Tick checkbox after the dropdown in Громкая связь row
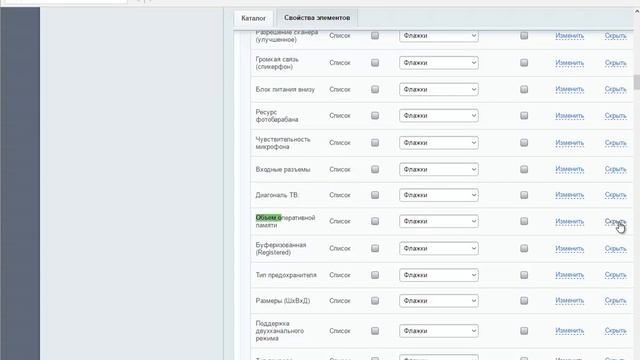 click(x=524, y=63)
